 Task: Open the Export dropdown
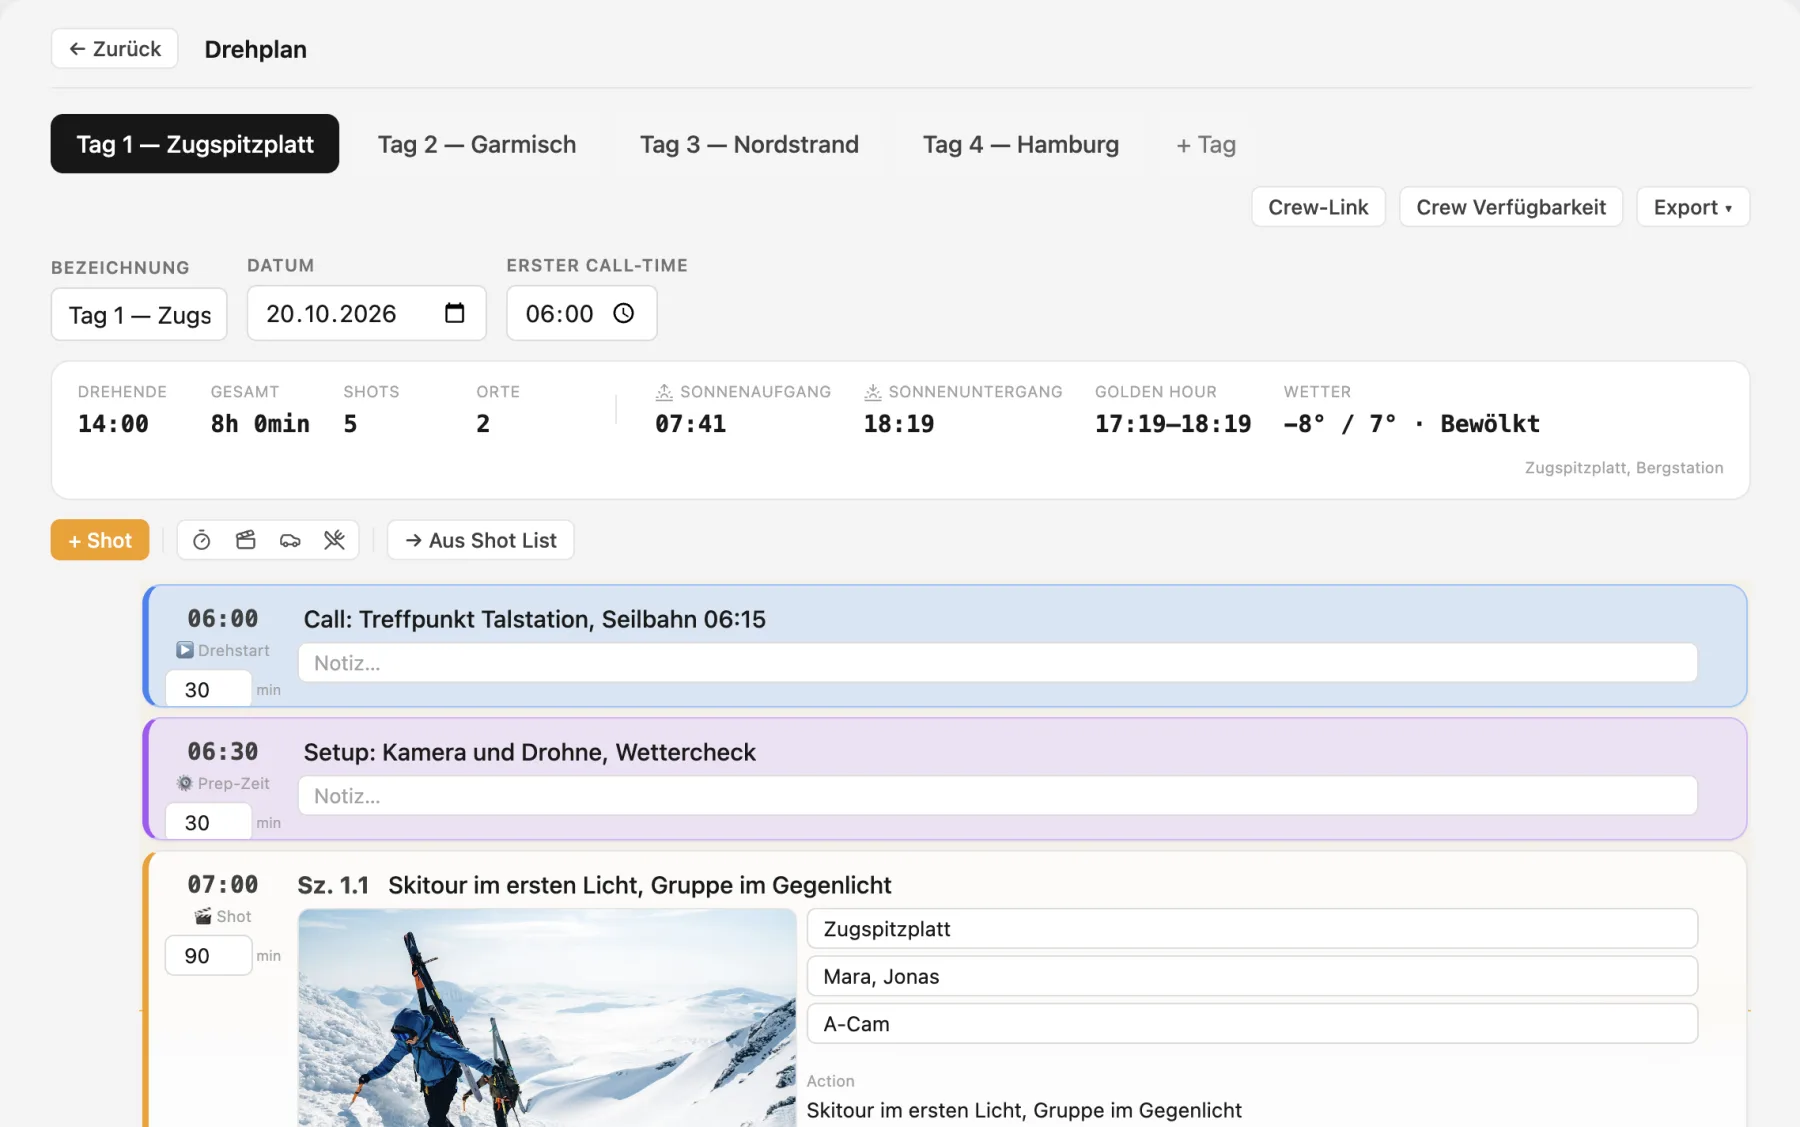pyautogui.click(x=1693, y=207)
